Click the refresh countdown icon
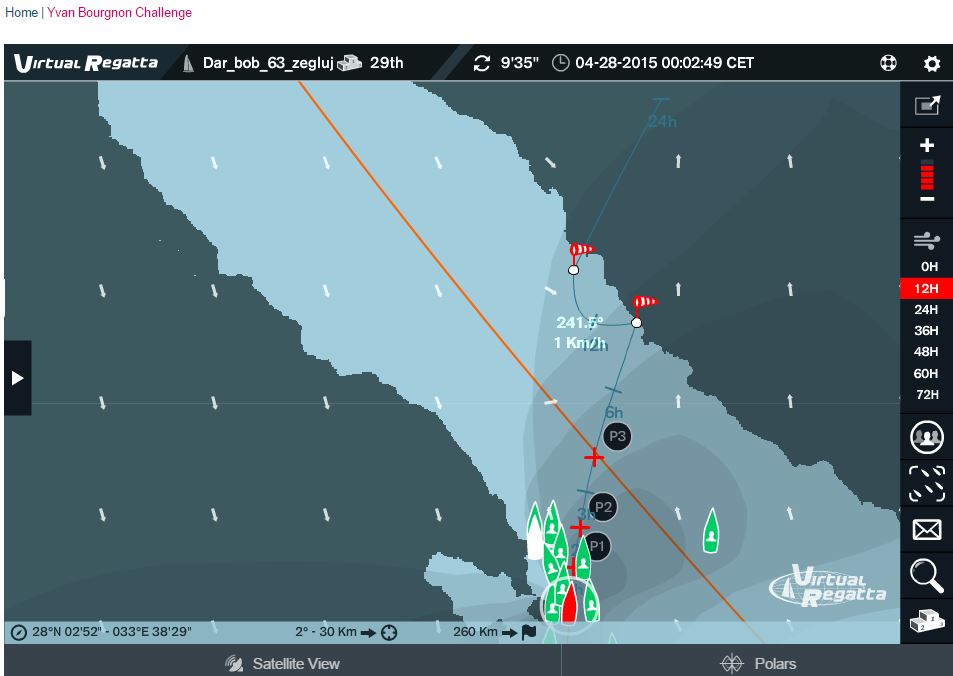Viewport: 953px width, 676px height. [x=482, y=63]
